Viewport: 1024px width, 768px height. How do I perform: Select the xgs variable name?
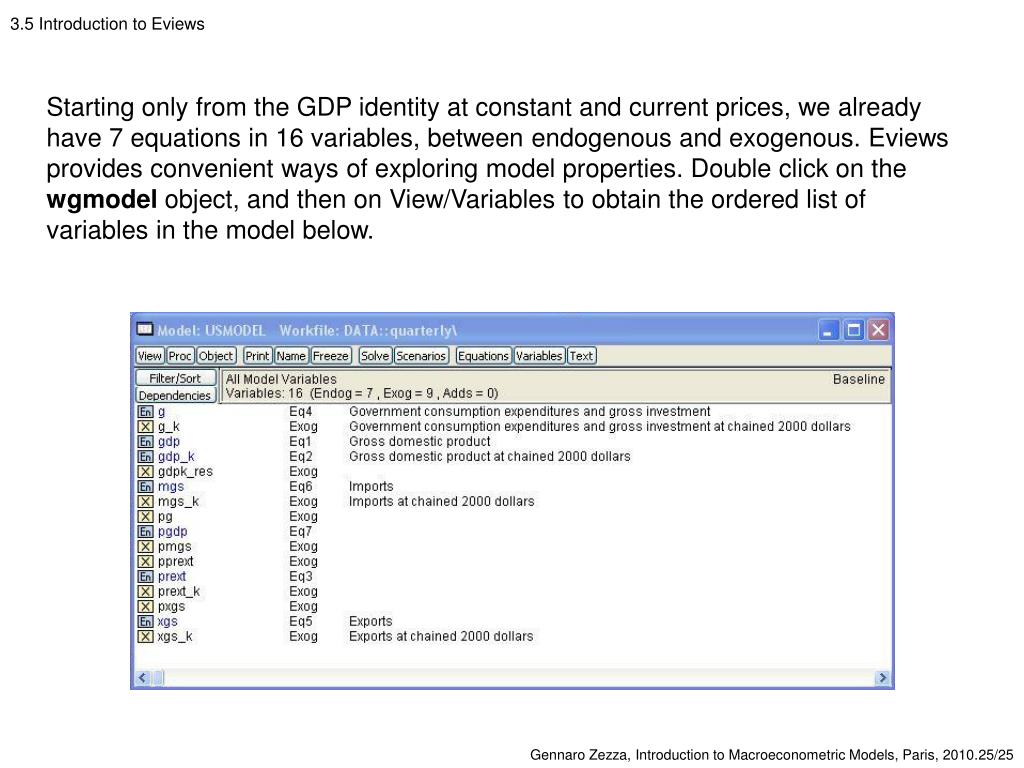coord(167,622)
